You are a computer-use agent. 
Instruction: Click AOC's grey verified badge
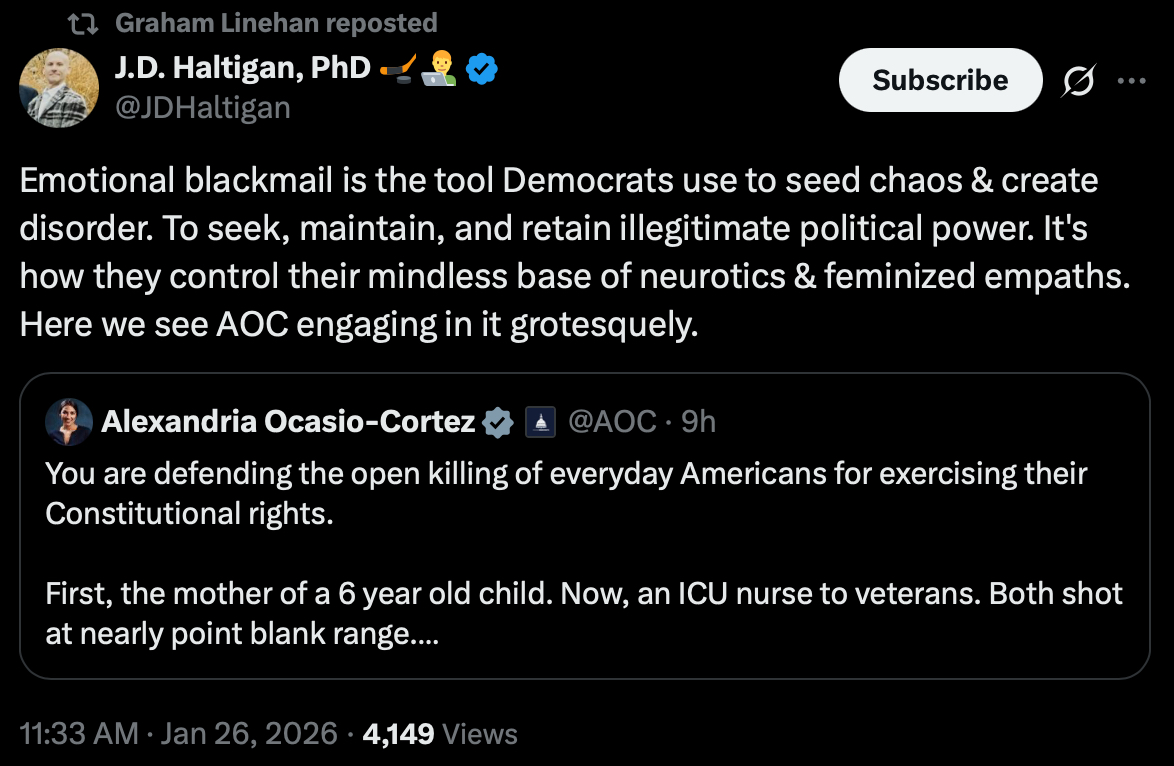[x=499, y=423]
